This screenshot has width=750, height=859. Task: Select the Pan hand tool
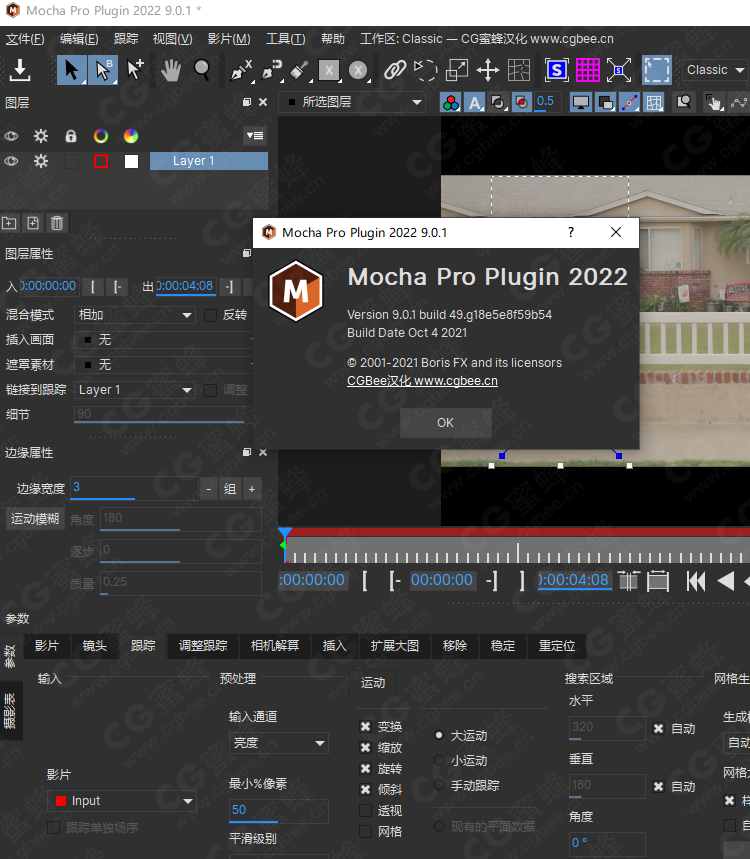170,70
